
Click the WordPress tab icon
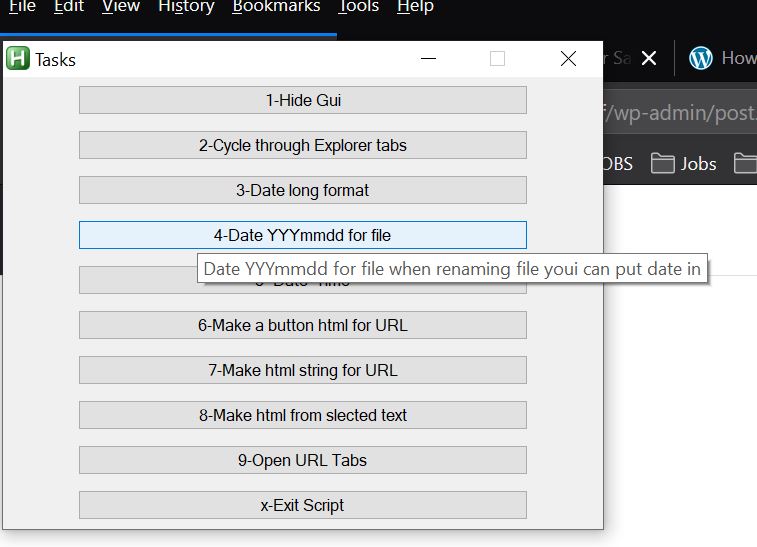tap(702, 59)
